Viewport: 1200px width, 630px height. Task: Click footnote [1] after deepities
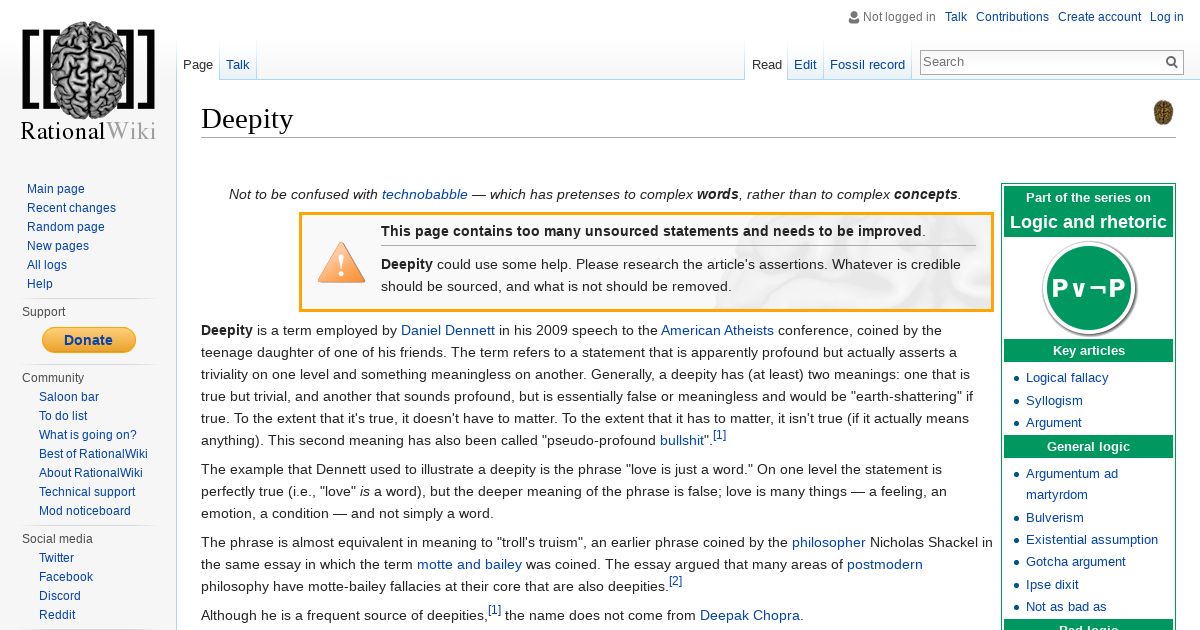pyautogui.click(x=495, y=610)
